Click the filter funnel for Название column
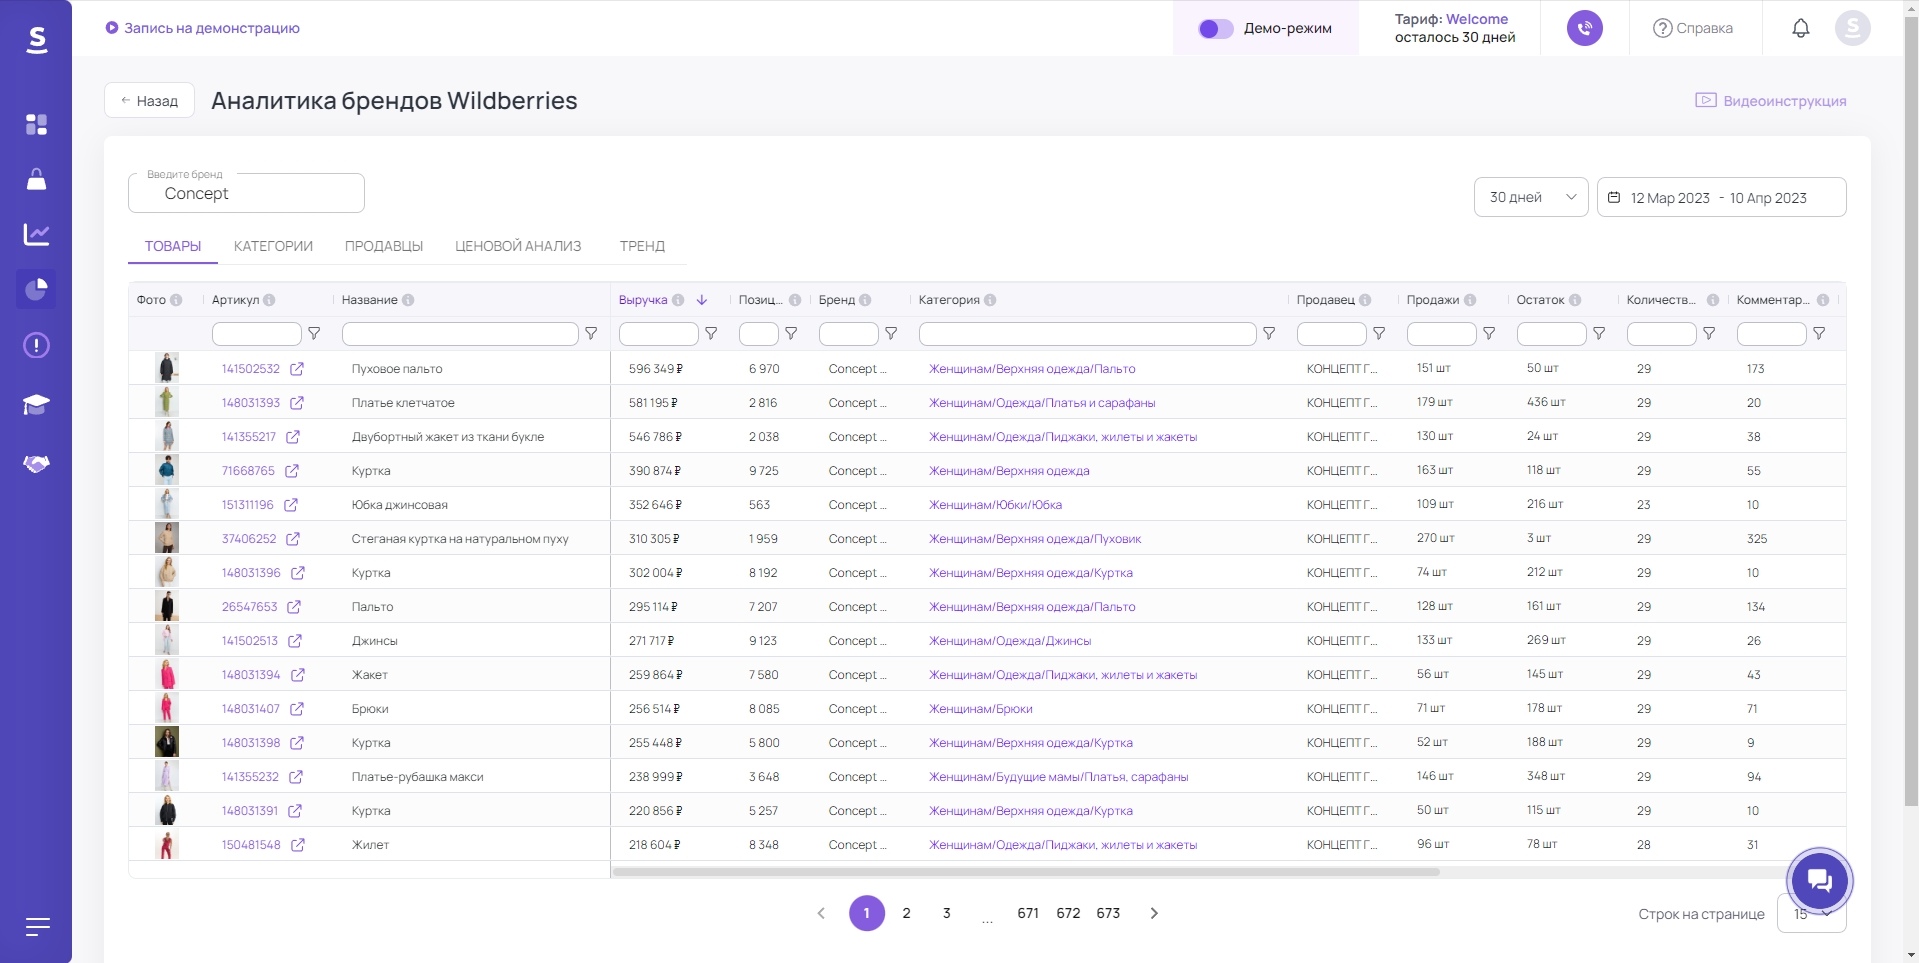 tap(591, 334)
